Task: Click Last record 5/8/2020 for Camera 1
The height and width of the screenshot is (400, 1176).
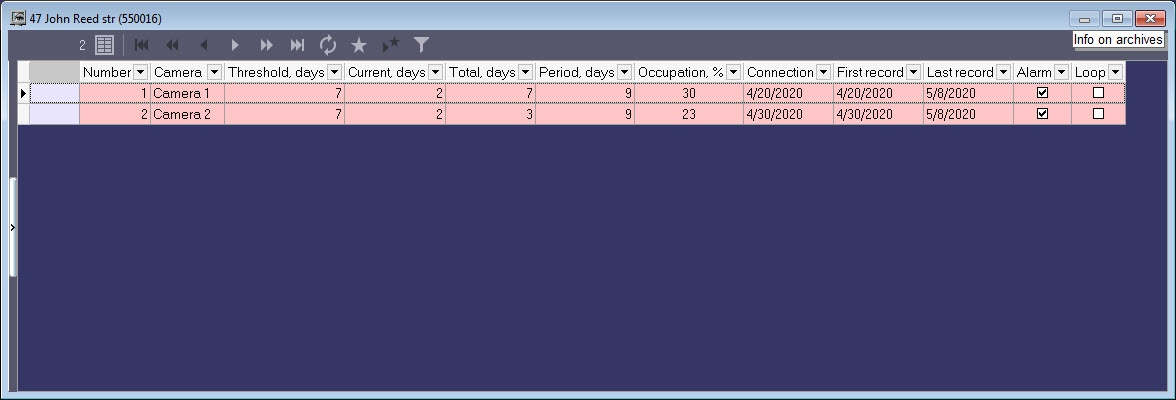Action: click(968, 93)
